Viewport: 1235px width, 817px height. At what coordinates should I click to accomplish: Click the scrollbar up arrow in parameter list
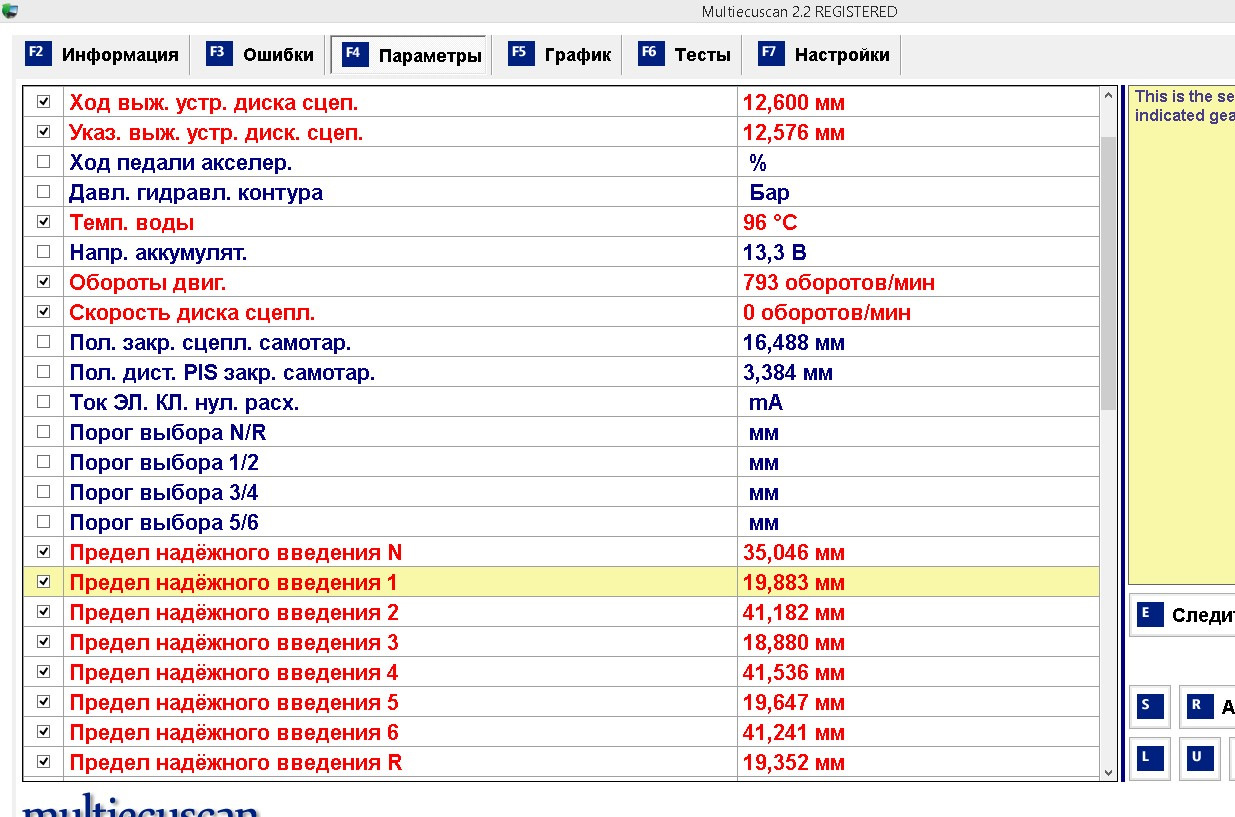(1108, 96)
